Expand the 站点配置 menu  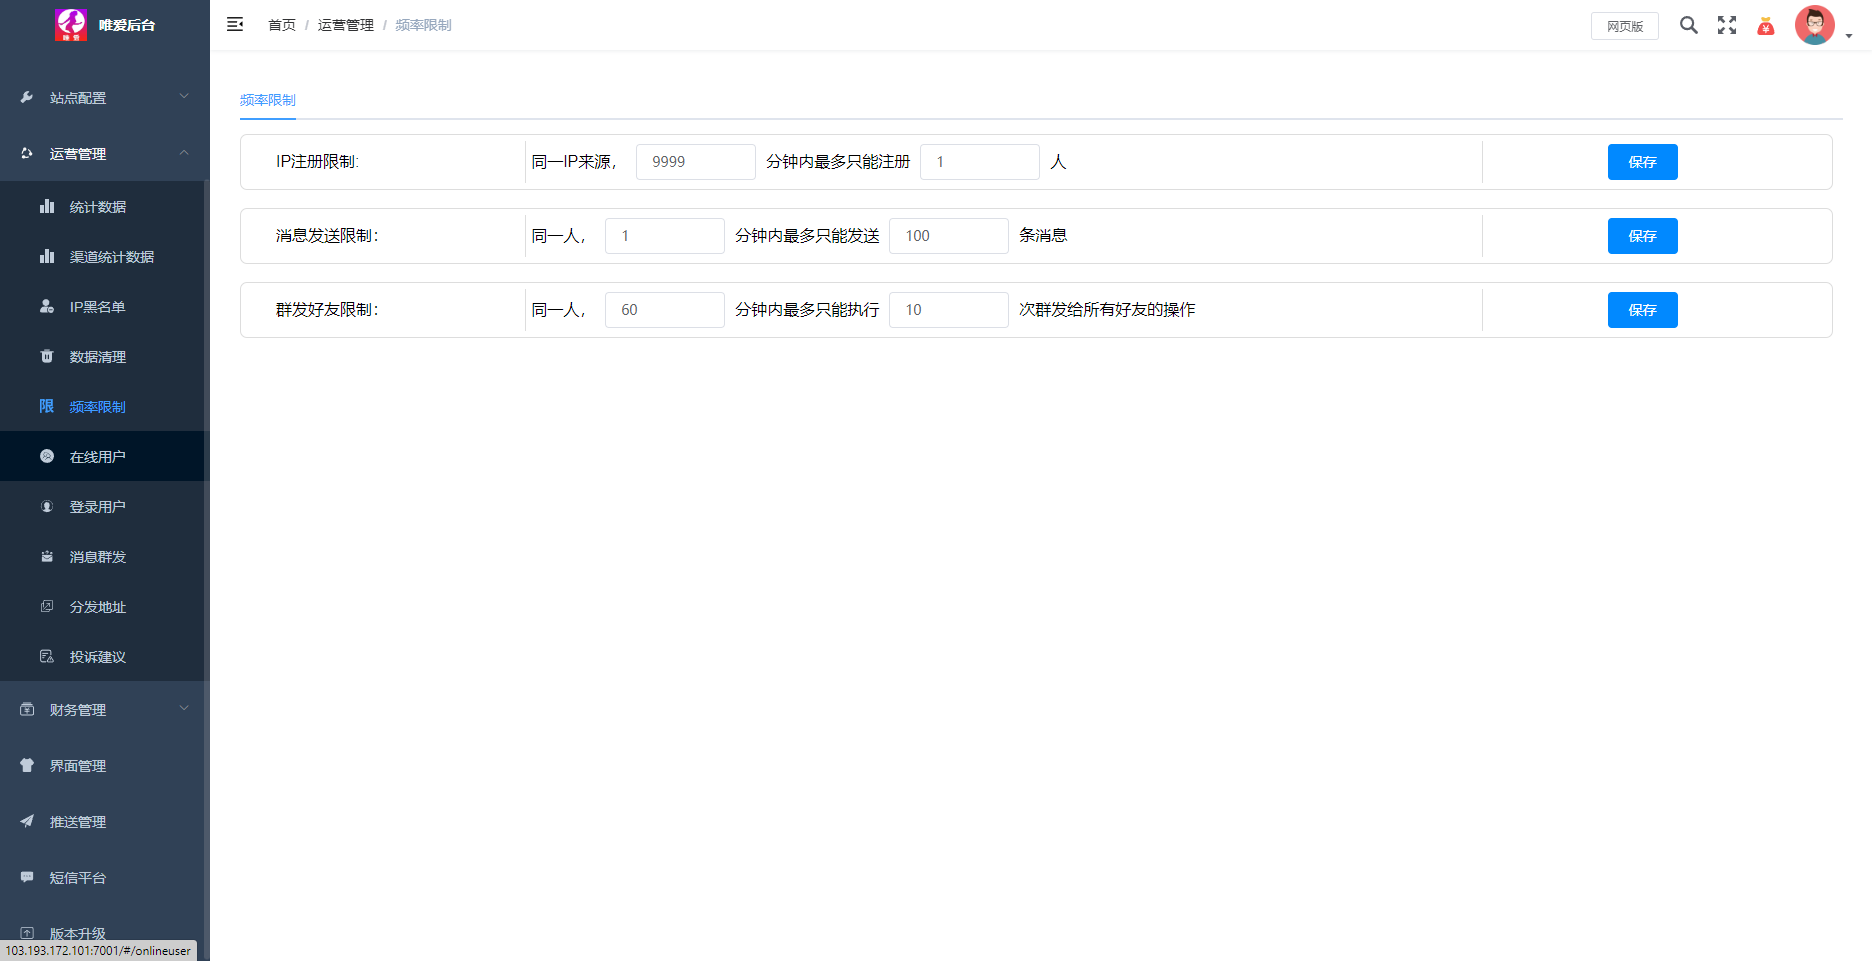click(x=104, y=98)
